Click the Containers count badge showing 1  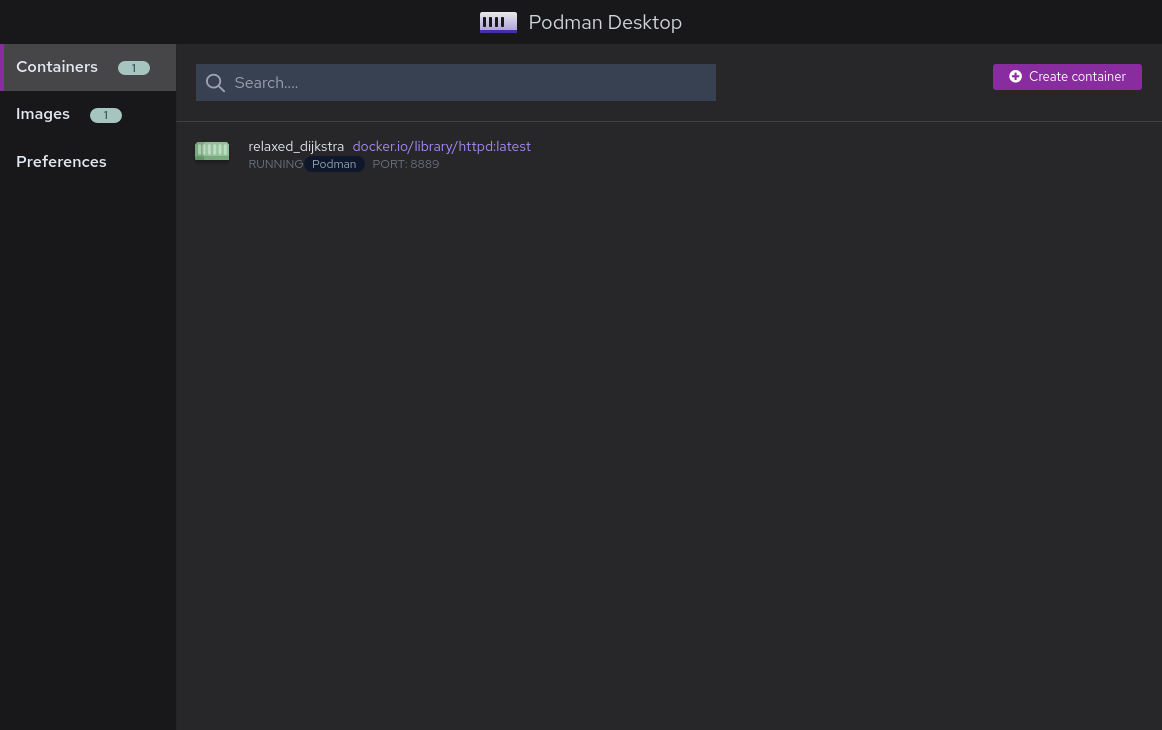[133, 67]
